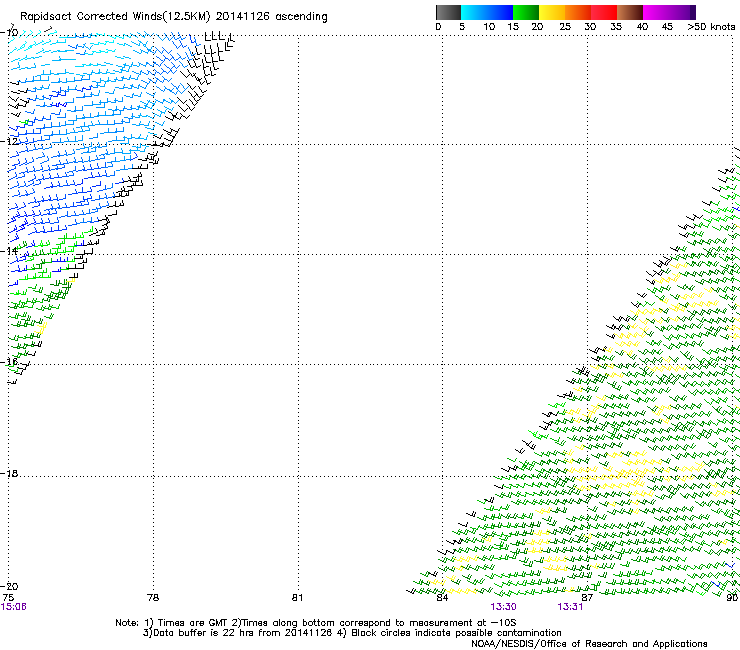Image resolution: width=740 pixels, height=650 pixels.
Task: Click the longitude label '75'
Action: click(x=8, y=598)
